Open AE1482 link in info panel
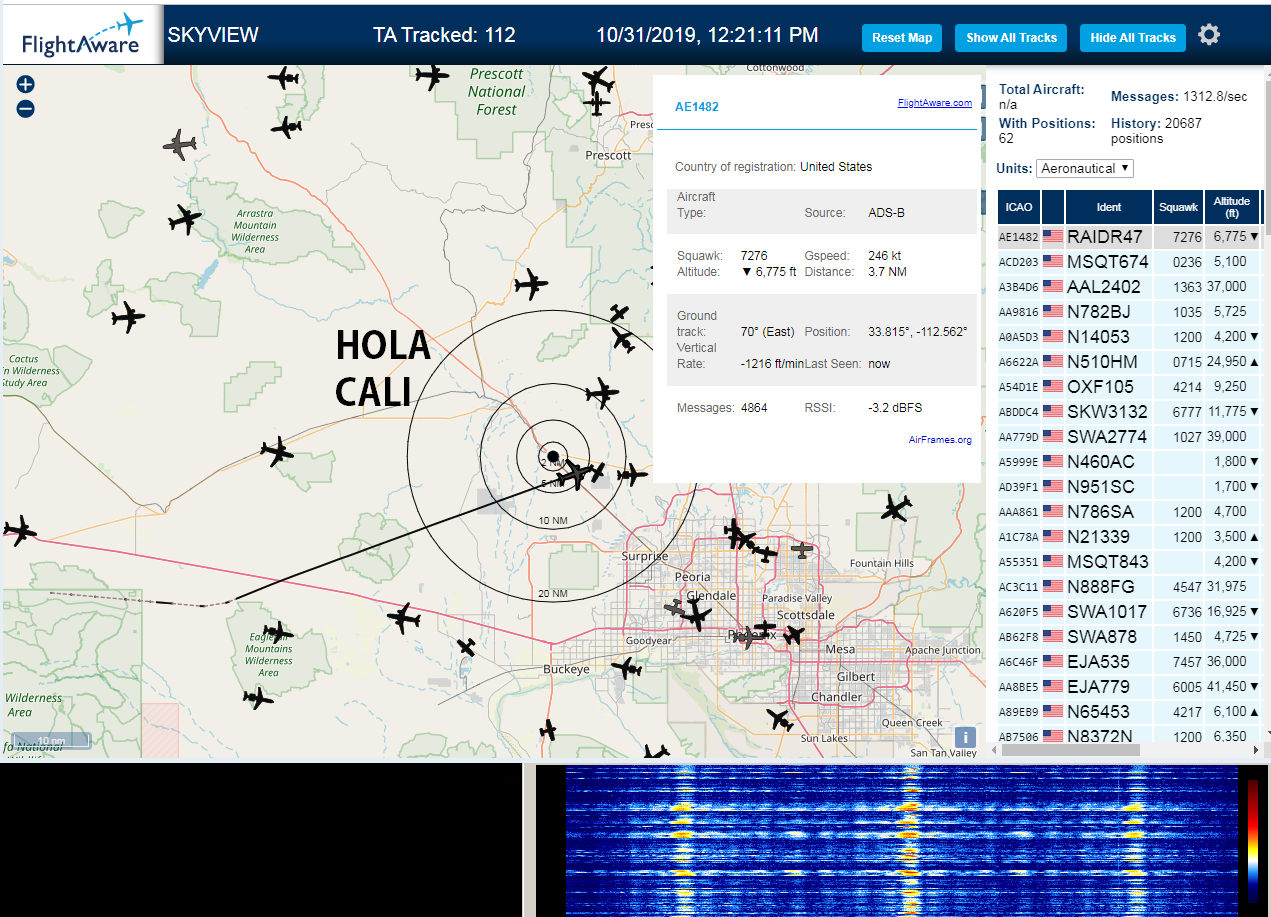This screenshot has height=917, width=1271. pos(697,106)
